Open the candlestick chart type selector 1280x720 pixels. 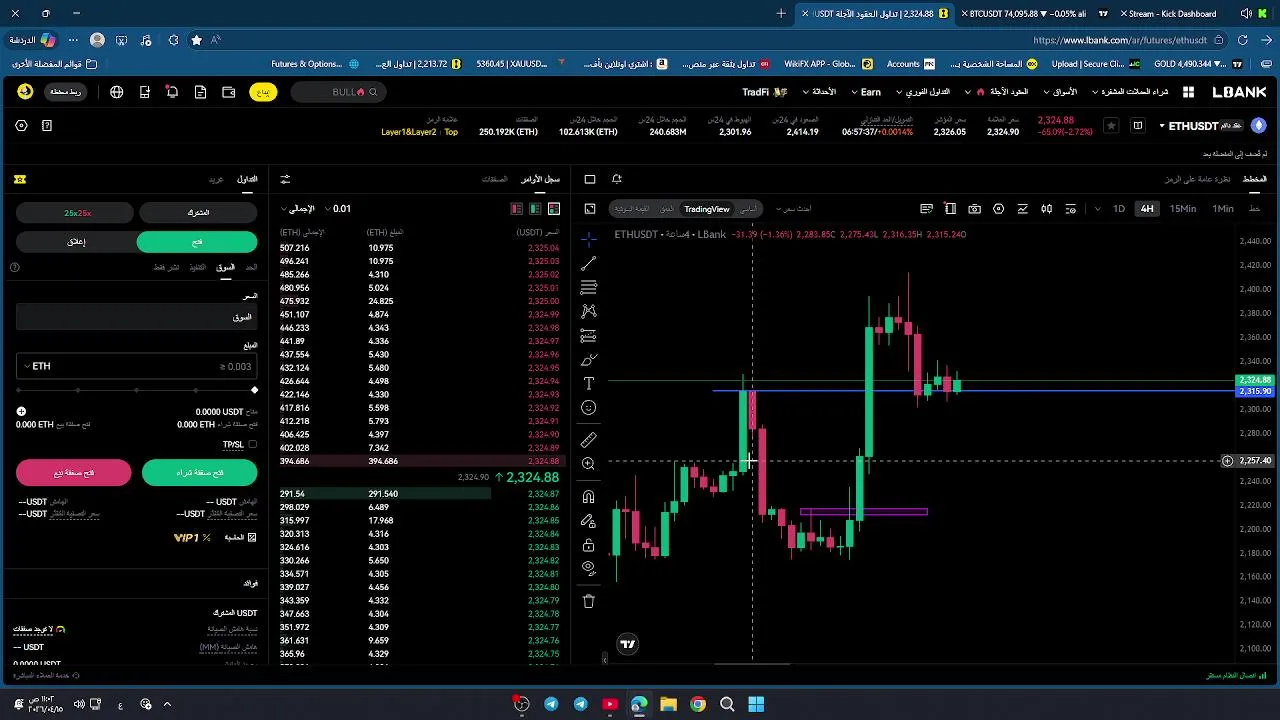tap(1046, 209)
